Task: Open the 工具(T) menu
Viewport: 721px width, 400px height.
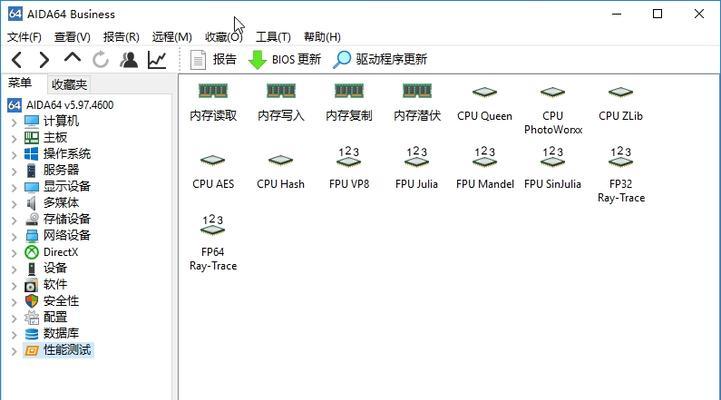Action: 273,37
